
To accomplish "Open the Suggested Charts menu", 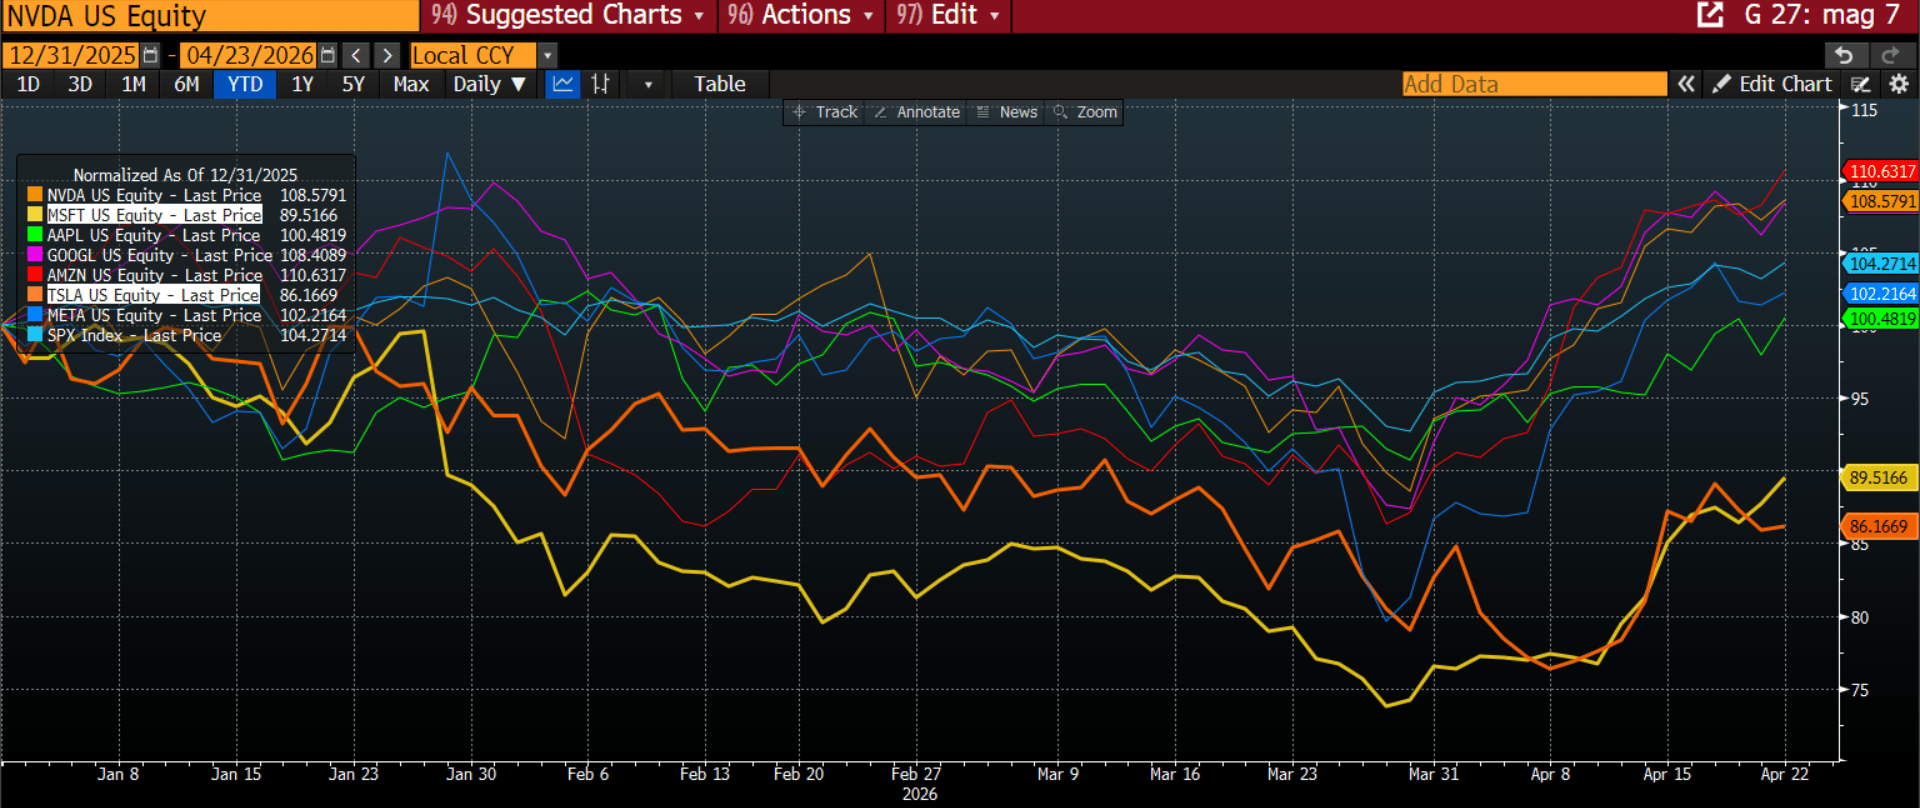I will click(x=568, y=15).
